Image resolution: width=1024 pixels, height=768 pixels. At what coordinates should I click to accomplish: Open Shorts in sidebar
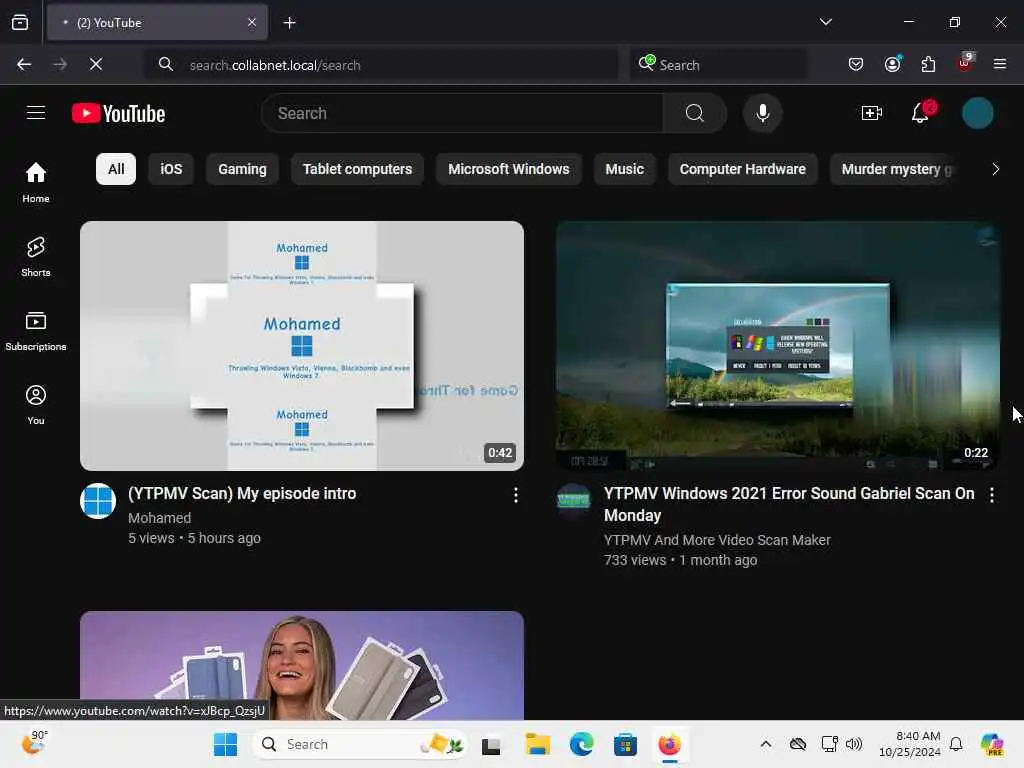point(36,257)
